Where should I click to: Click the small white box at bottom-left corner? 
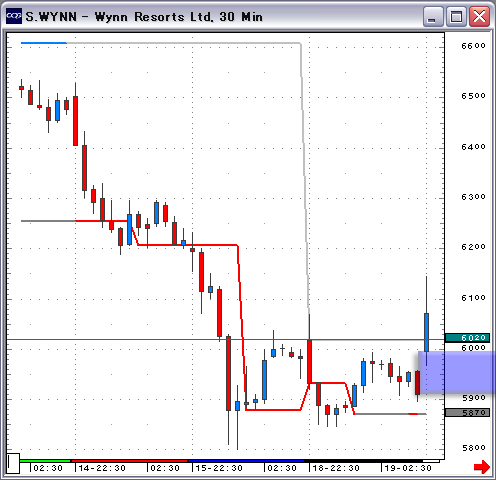coord(13,463)
